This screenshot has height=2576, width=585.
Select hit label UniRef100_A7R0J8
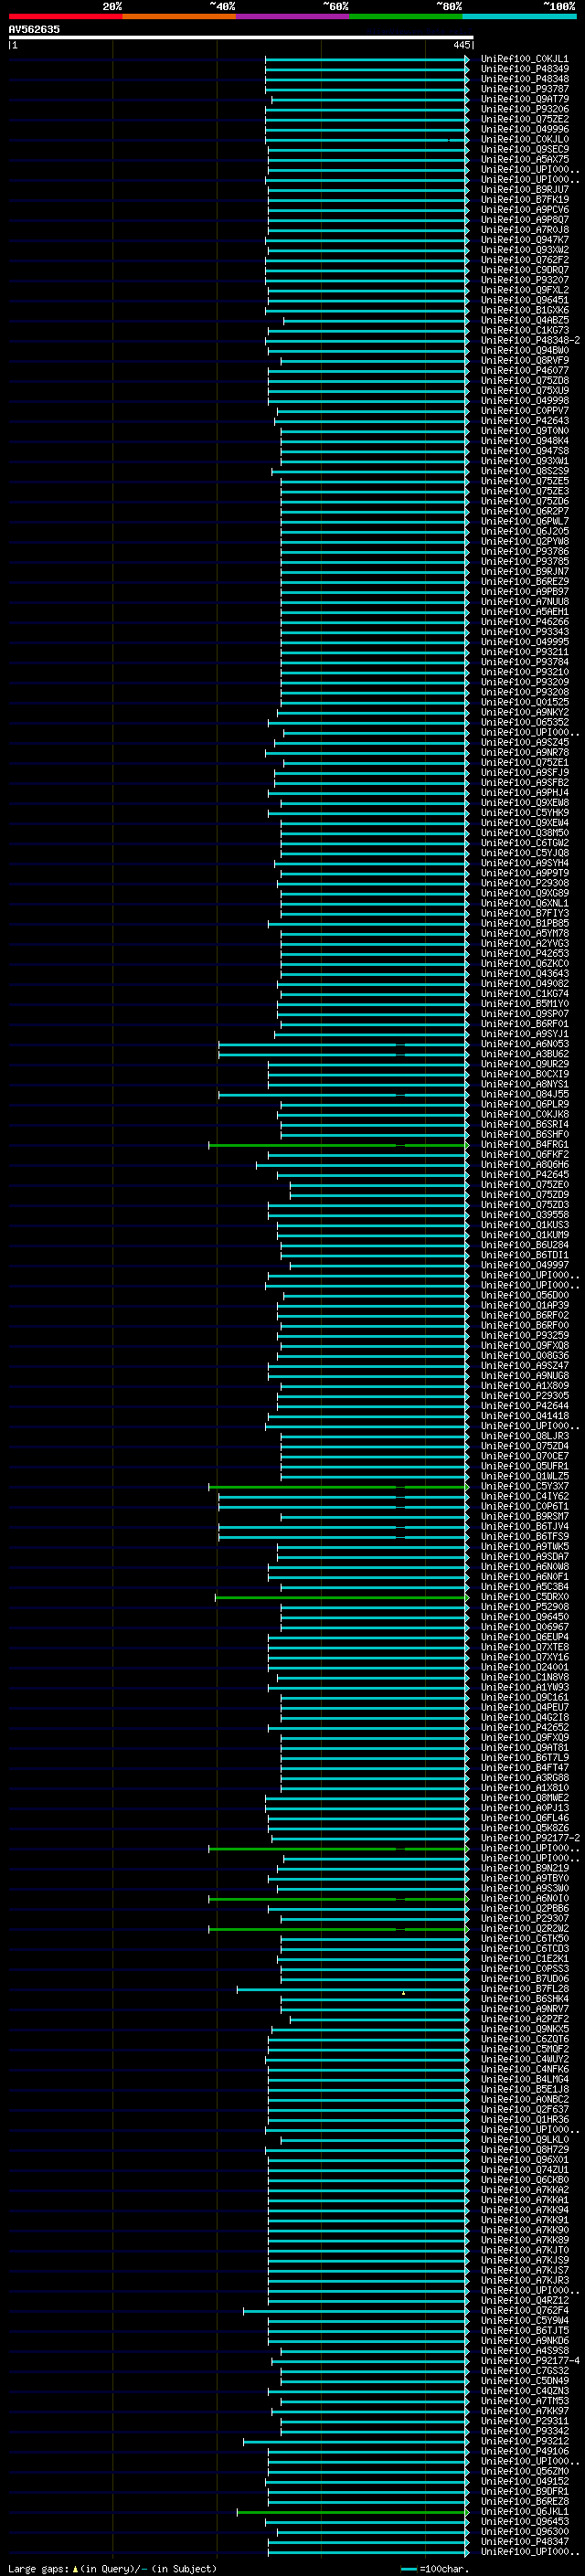[524, 230]
